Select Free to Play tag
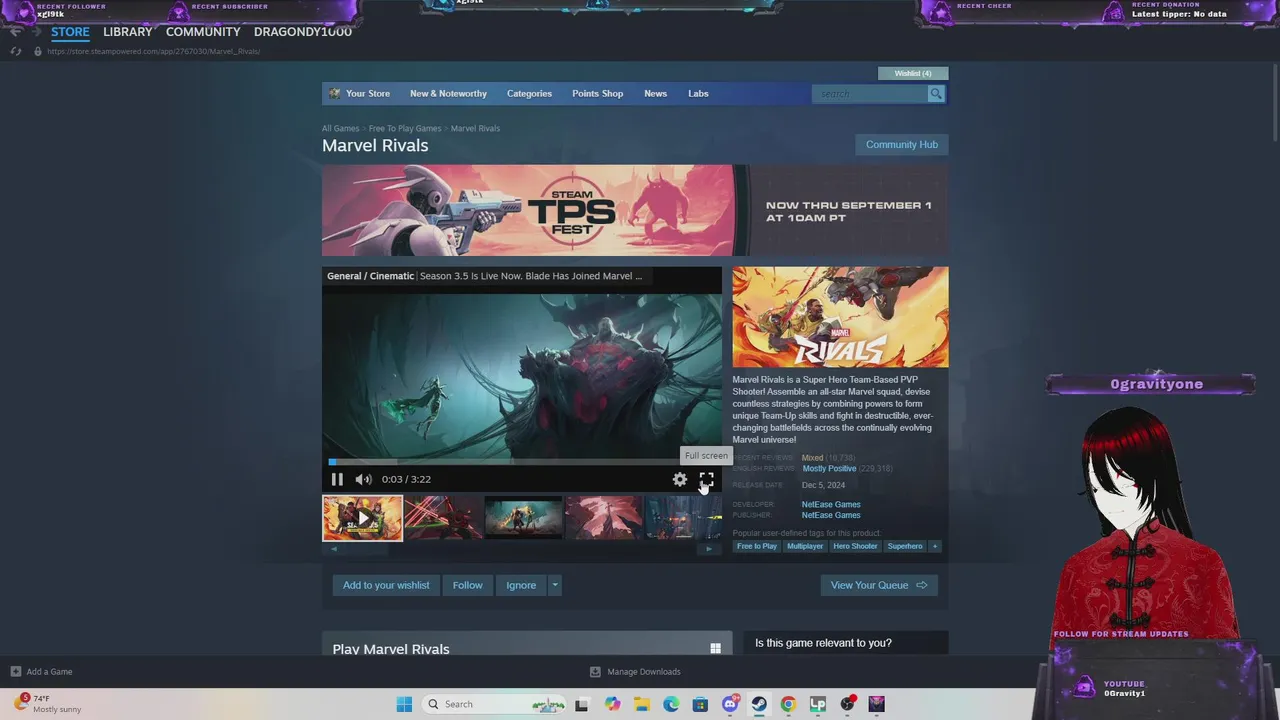The image size is (1280, 720). pos(757,546)
